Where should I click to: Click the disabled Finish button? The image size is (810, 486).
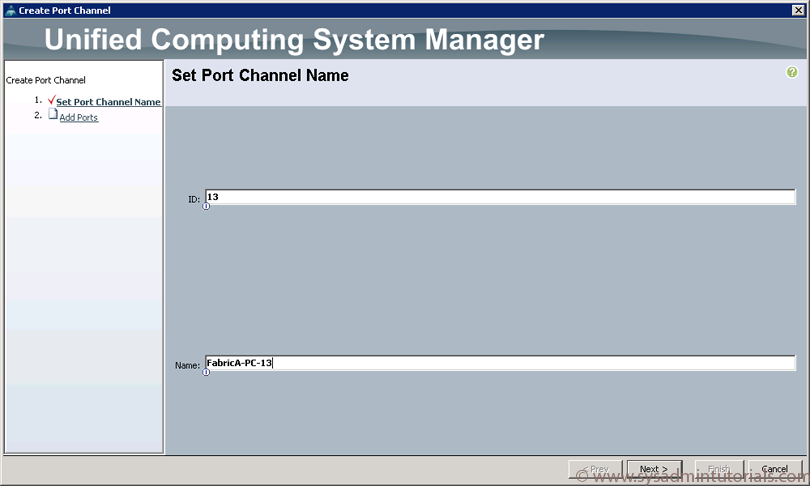tap(719, 469)
